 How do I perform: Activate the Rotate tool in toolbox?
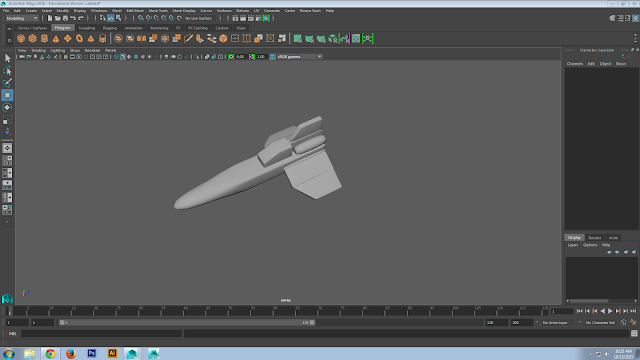[7, 107]
